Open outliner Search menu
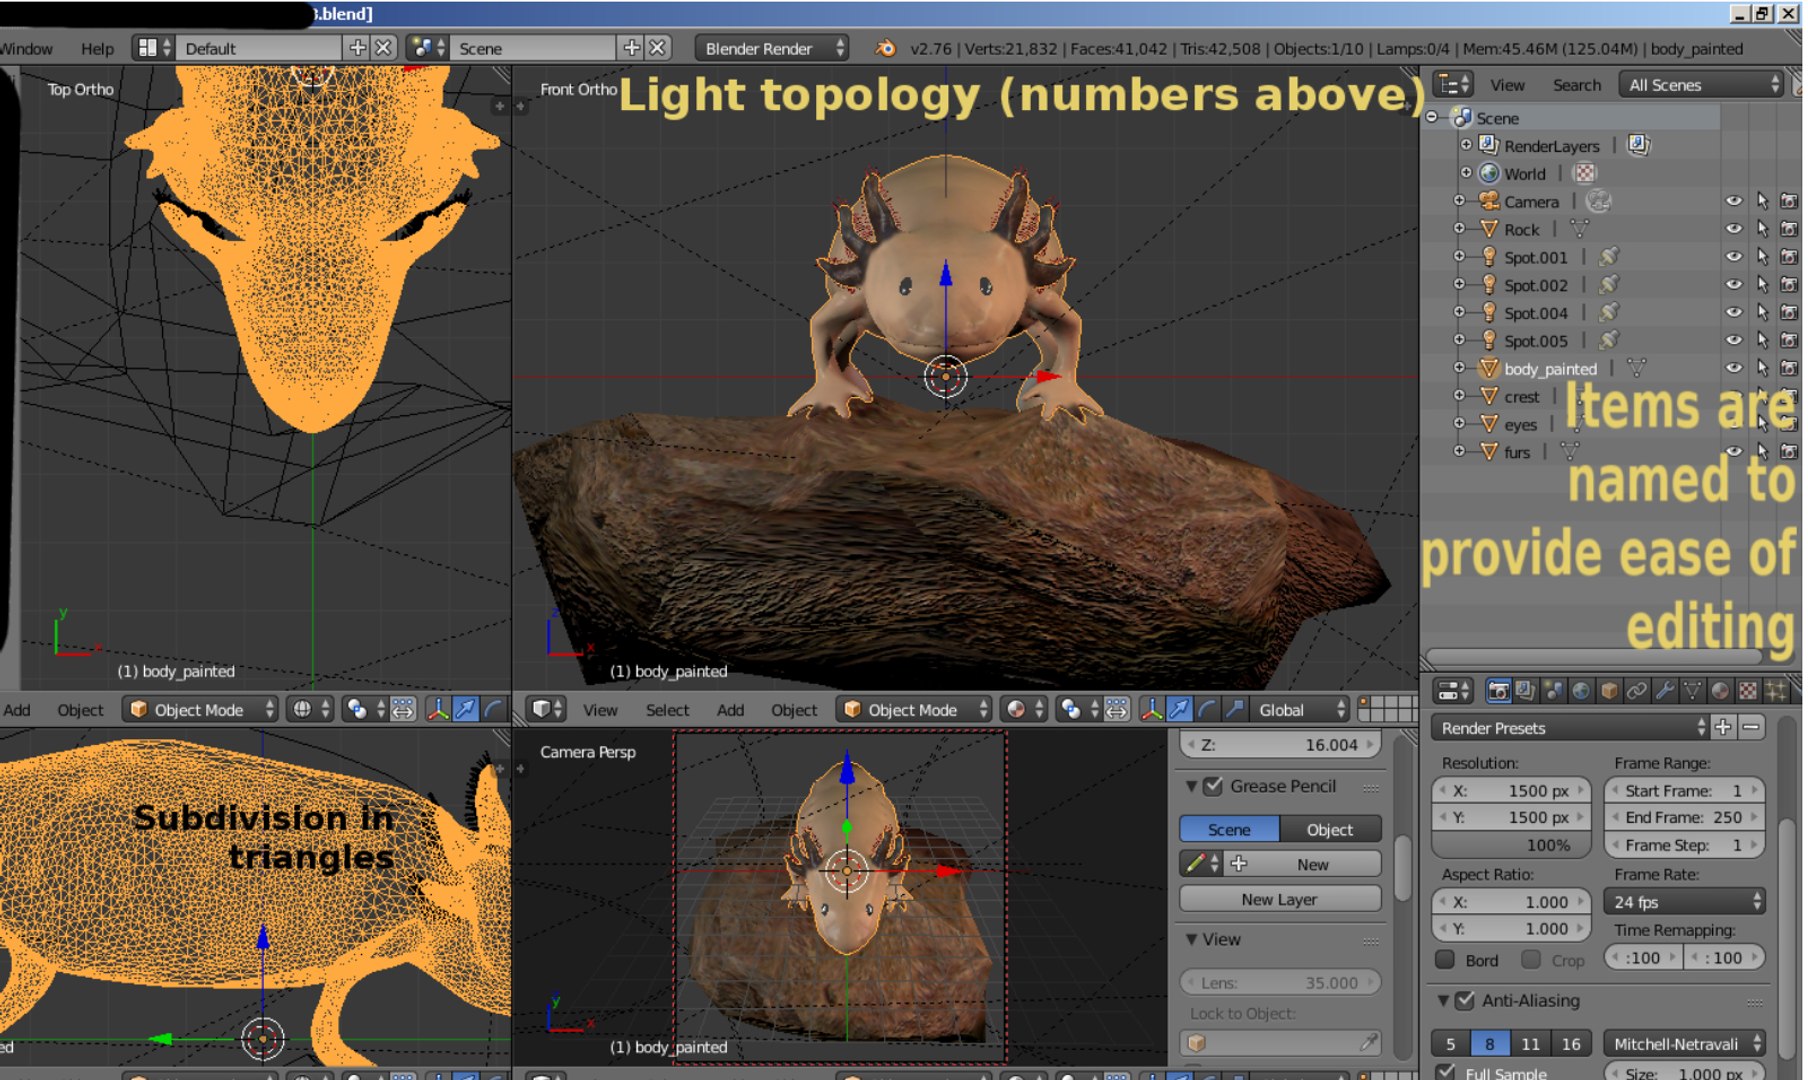 1577,85
